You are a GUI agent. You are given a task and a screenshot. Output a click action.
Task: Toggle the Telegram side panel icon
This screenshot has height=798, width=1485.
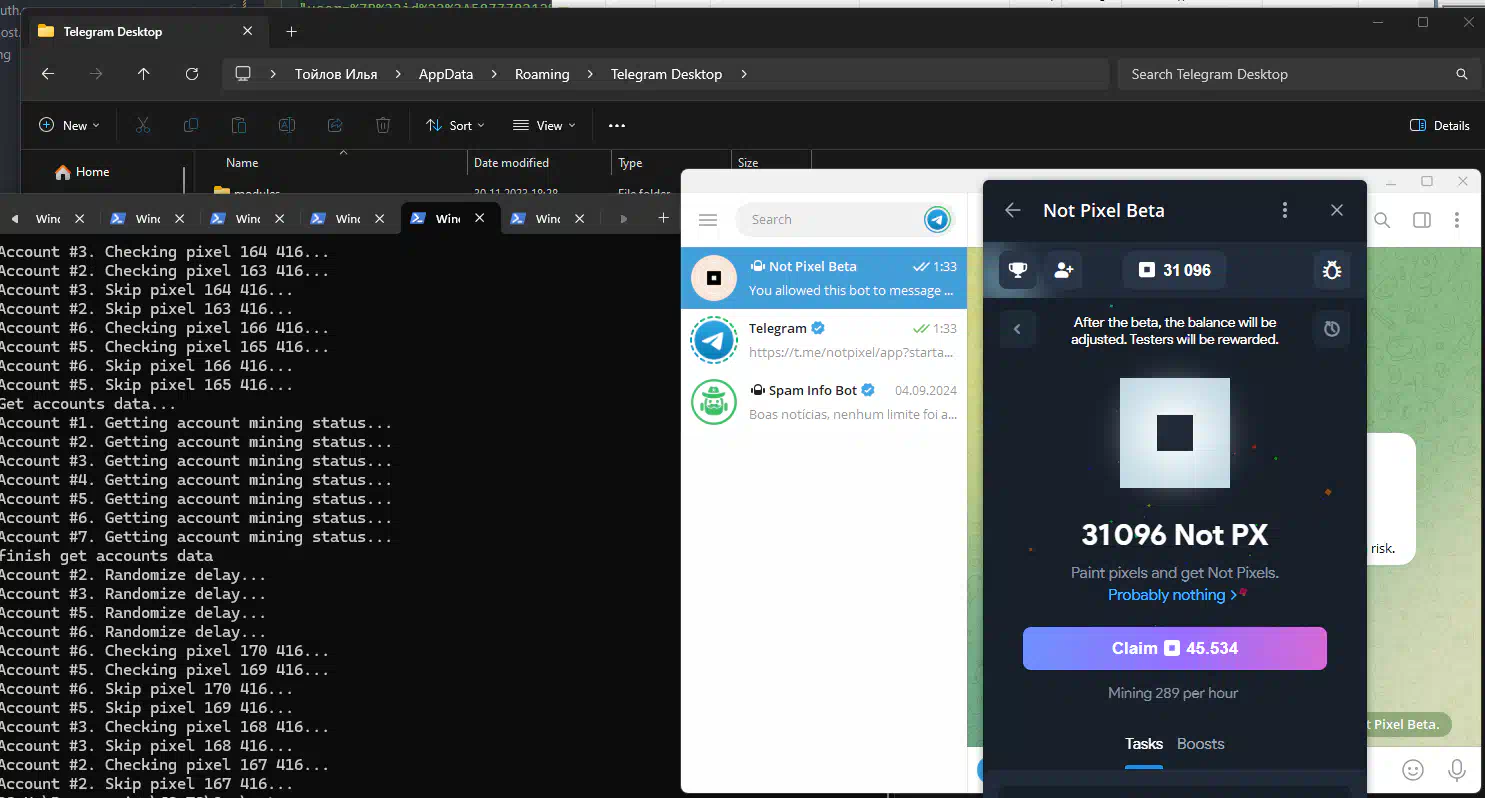coord(1421,220)
